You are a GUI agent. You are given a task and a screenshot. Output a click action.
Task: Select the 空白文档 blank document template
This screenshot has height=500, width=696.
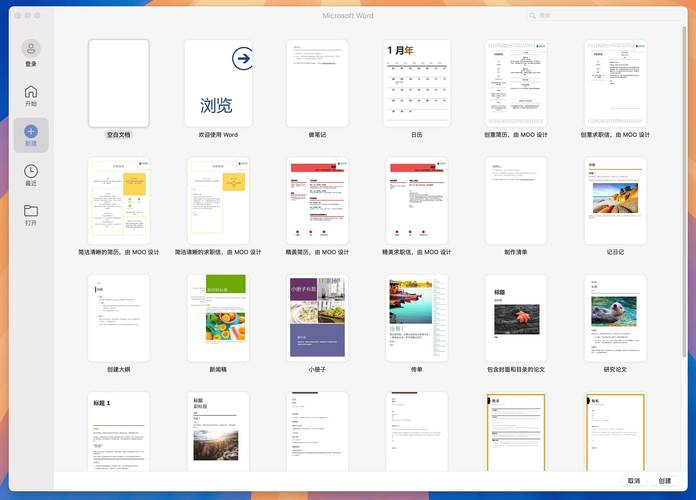119,83
